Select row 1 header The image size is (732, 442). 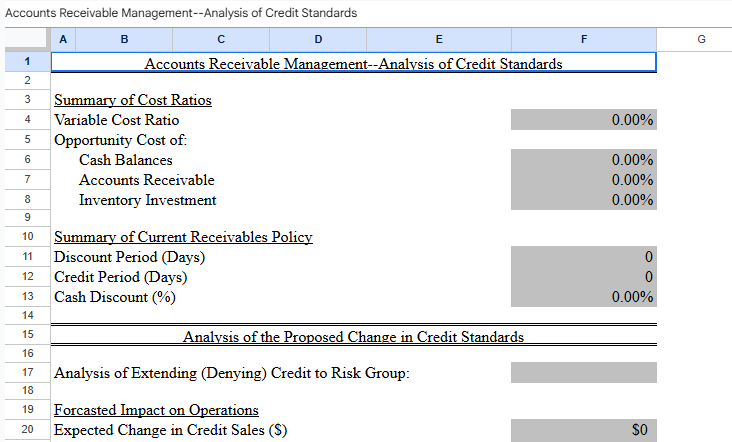27,63
